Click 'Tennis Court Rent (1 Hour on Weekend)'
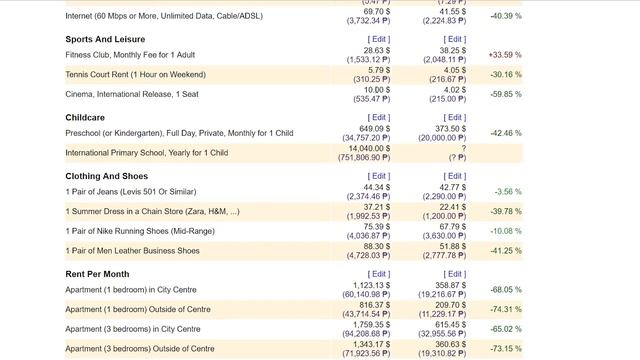 tap(136, 75)
